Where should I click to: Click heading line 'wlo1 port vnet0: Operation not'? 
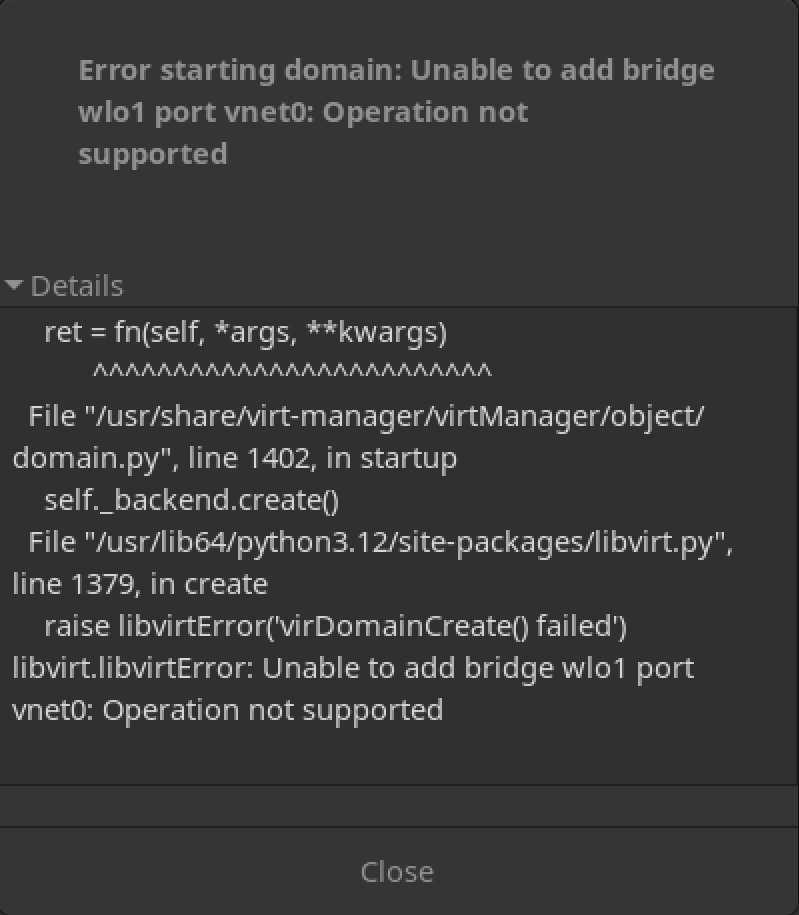pyautogui.click(x=303, y=112)
